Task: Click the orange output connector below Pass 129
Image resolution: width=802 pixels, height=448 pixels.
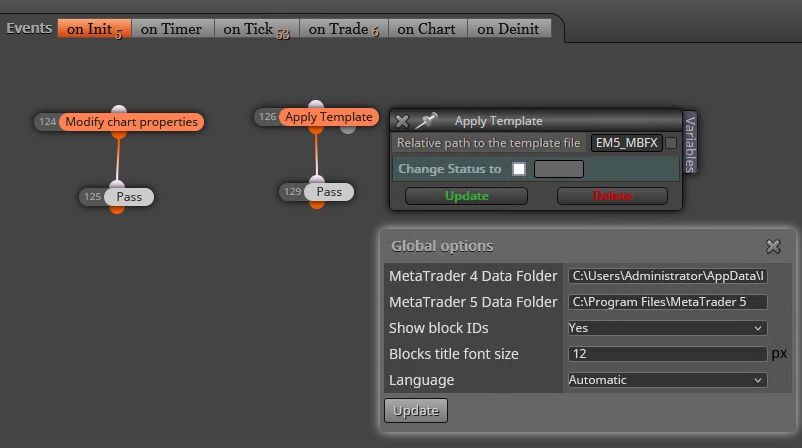Action: pyautogui.click(x=317, y=204)
